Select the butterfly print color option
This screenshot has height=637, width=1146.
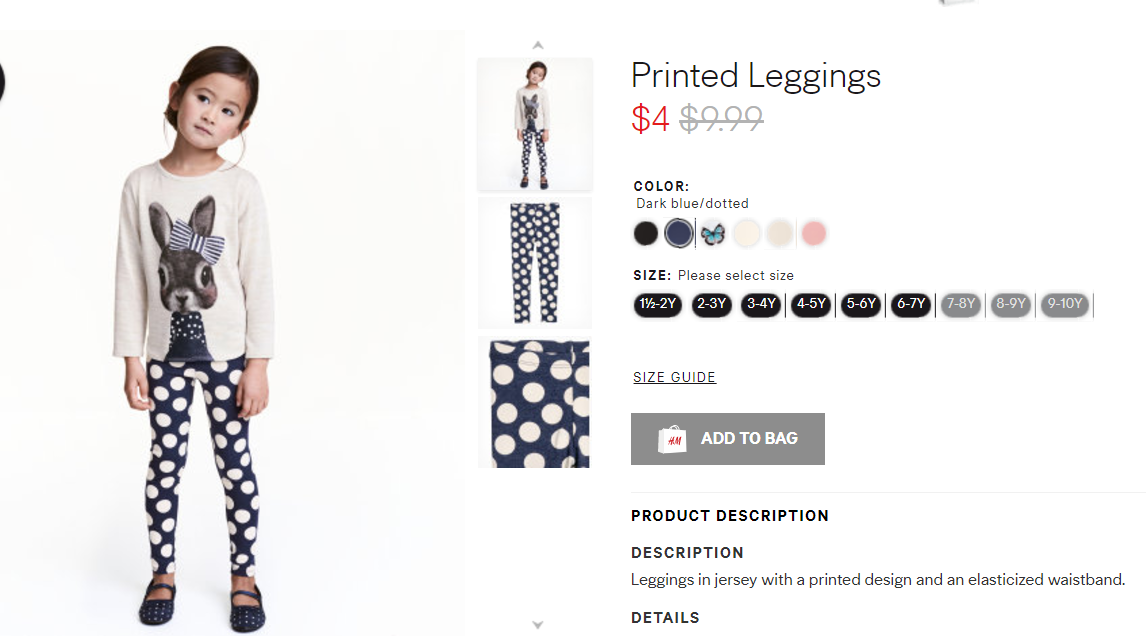[x=712, y=234]
